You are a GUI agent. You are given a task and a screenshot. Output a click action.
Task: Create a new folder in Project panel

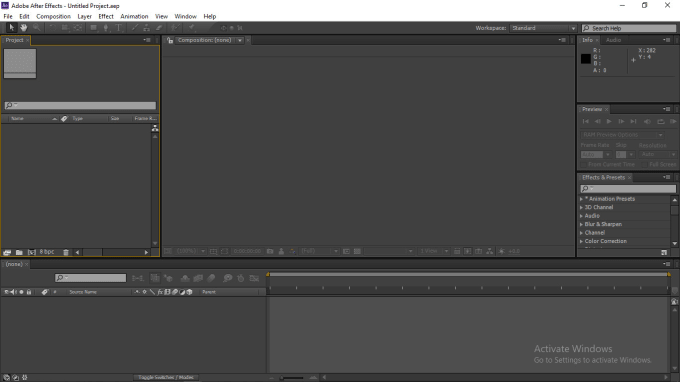(19, 252)
